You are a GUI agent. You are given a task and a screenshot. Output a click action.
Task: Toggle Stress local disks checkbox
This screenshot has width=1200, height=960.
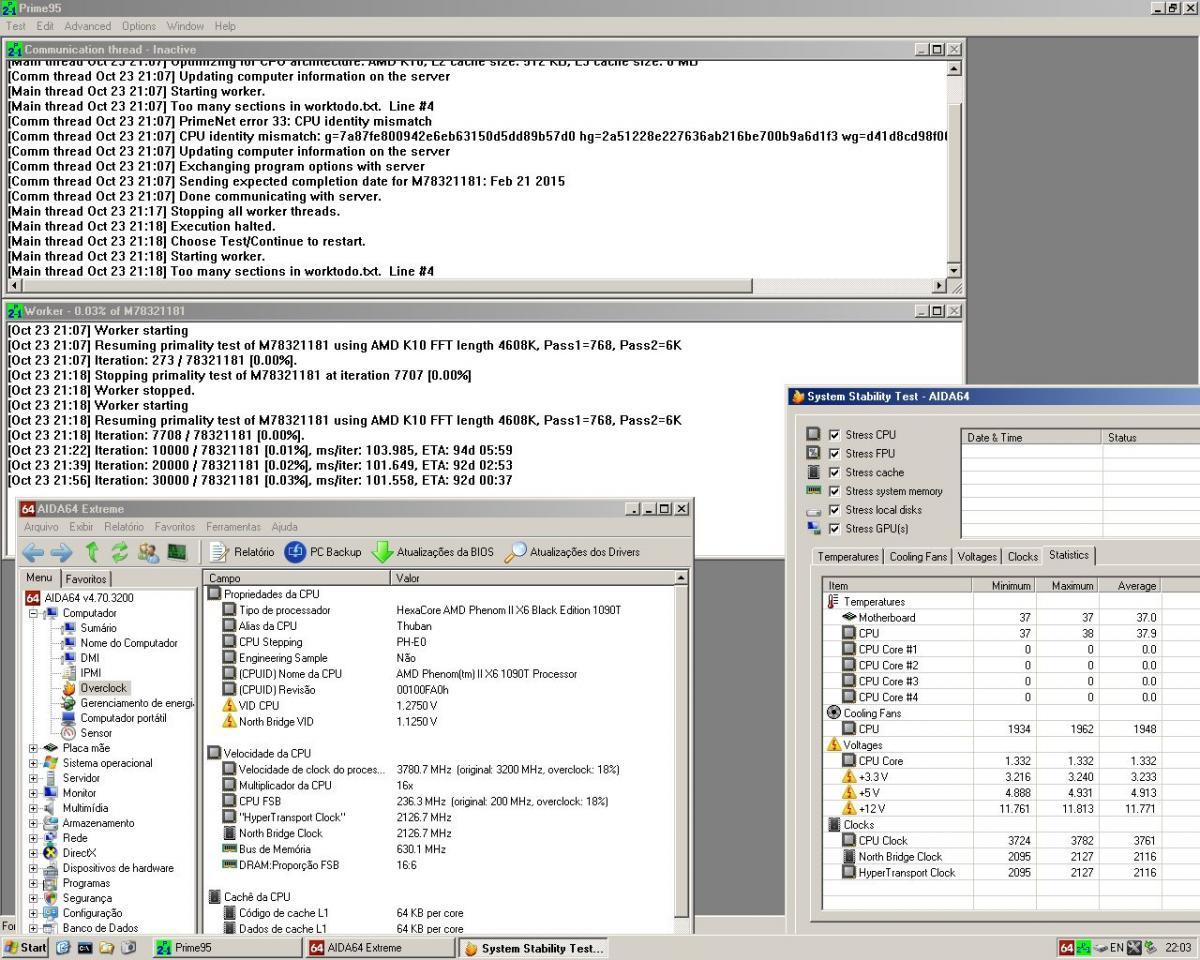coord(834,510)
